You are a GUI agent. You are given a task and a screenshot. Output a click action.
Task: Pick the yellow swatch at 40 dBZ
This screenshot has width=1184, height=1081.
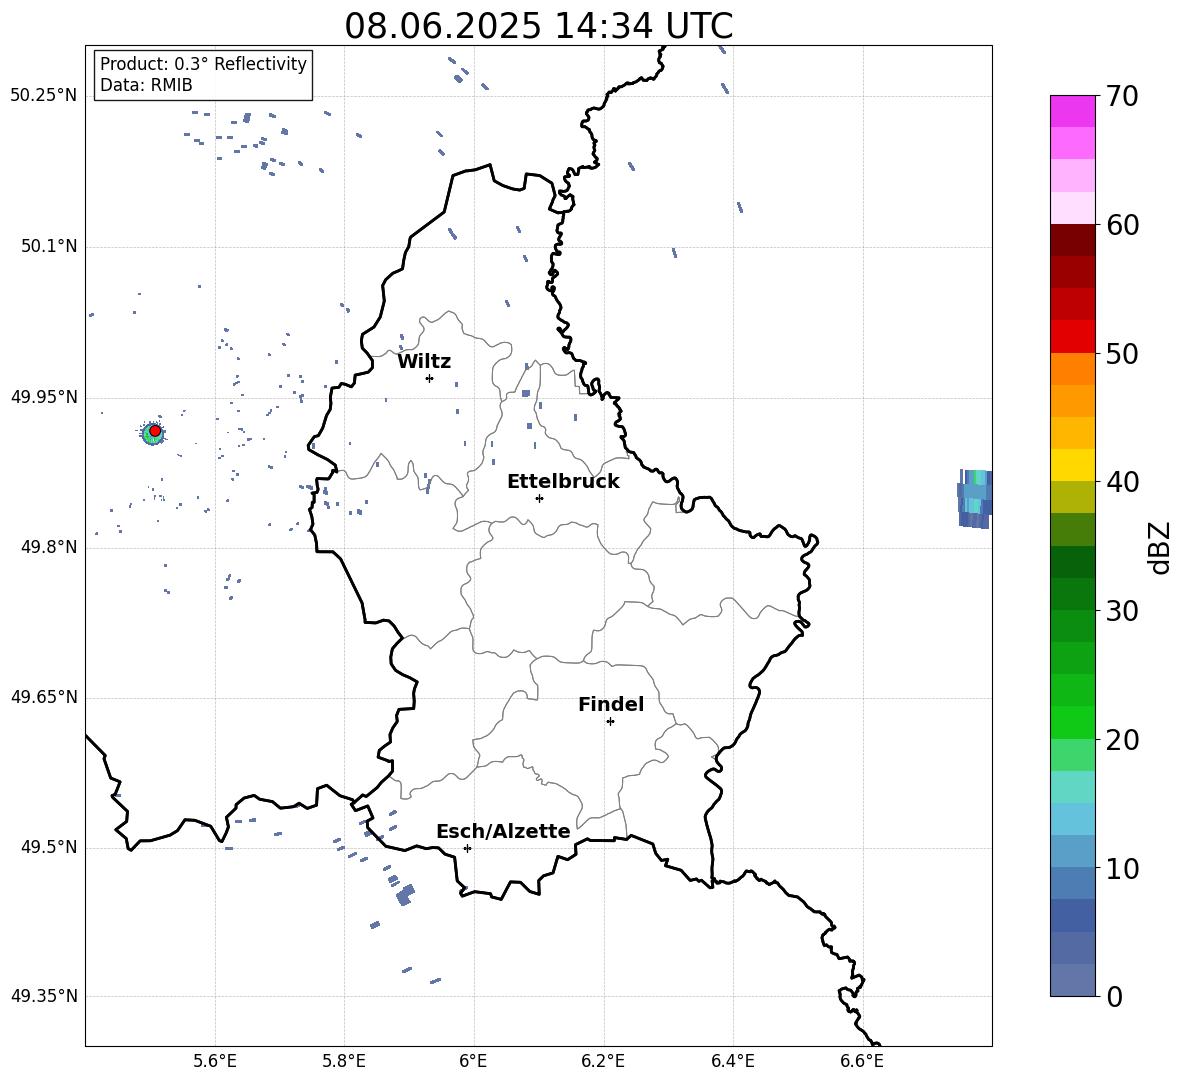(x=1072, y=465)
